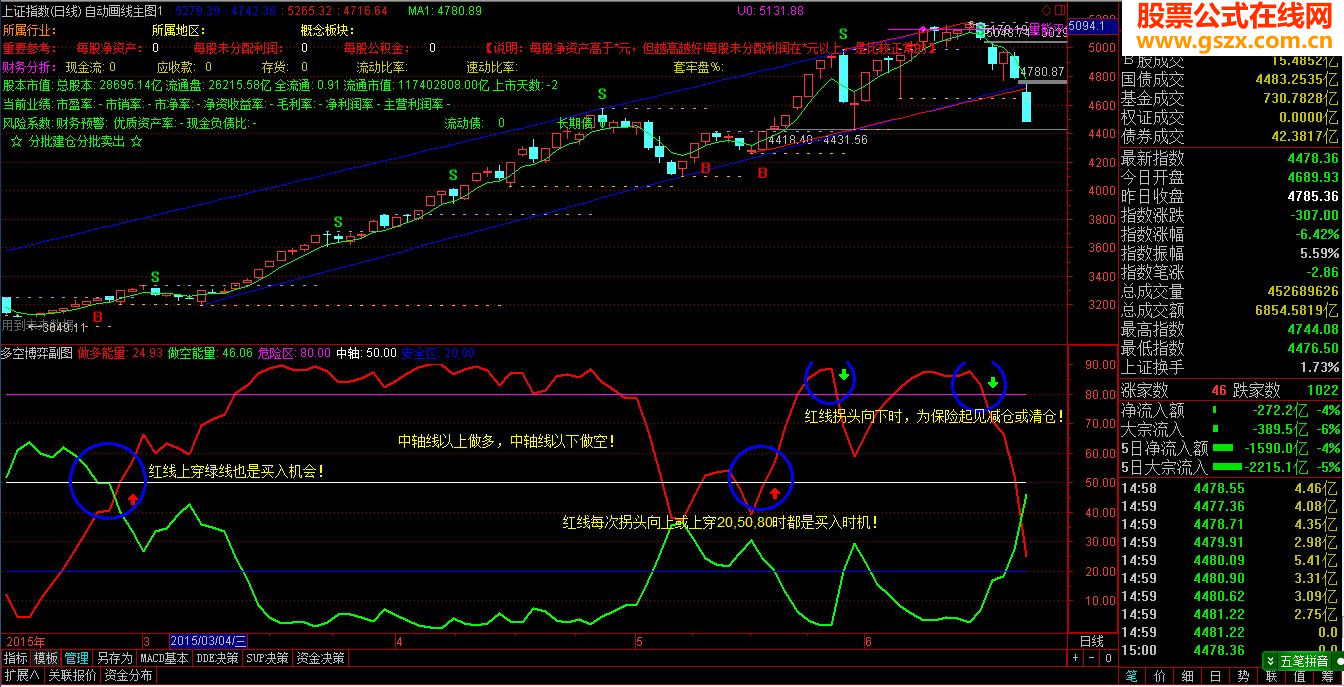Viewport: 1344px width, 687px height.
Task: Click the 上证换手 value 1.73%
Action: point(1319,367)
